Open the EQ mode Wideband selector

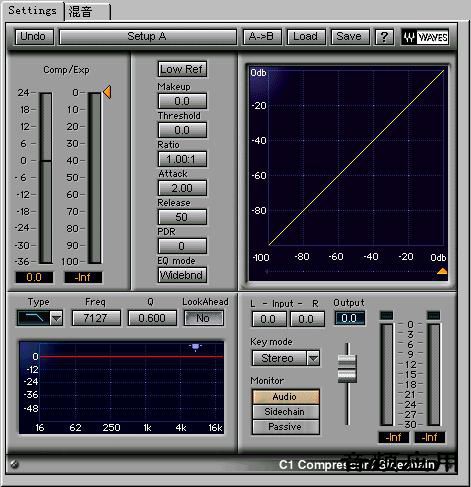click(182, 275)
